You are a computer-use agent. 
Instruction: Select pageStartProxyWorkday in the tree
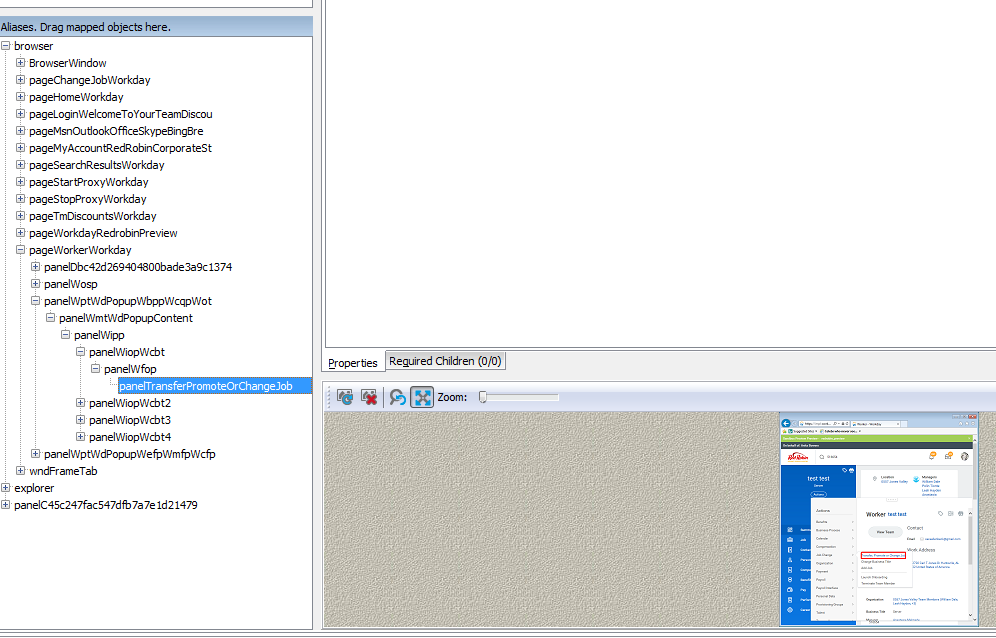coord(88,182)
